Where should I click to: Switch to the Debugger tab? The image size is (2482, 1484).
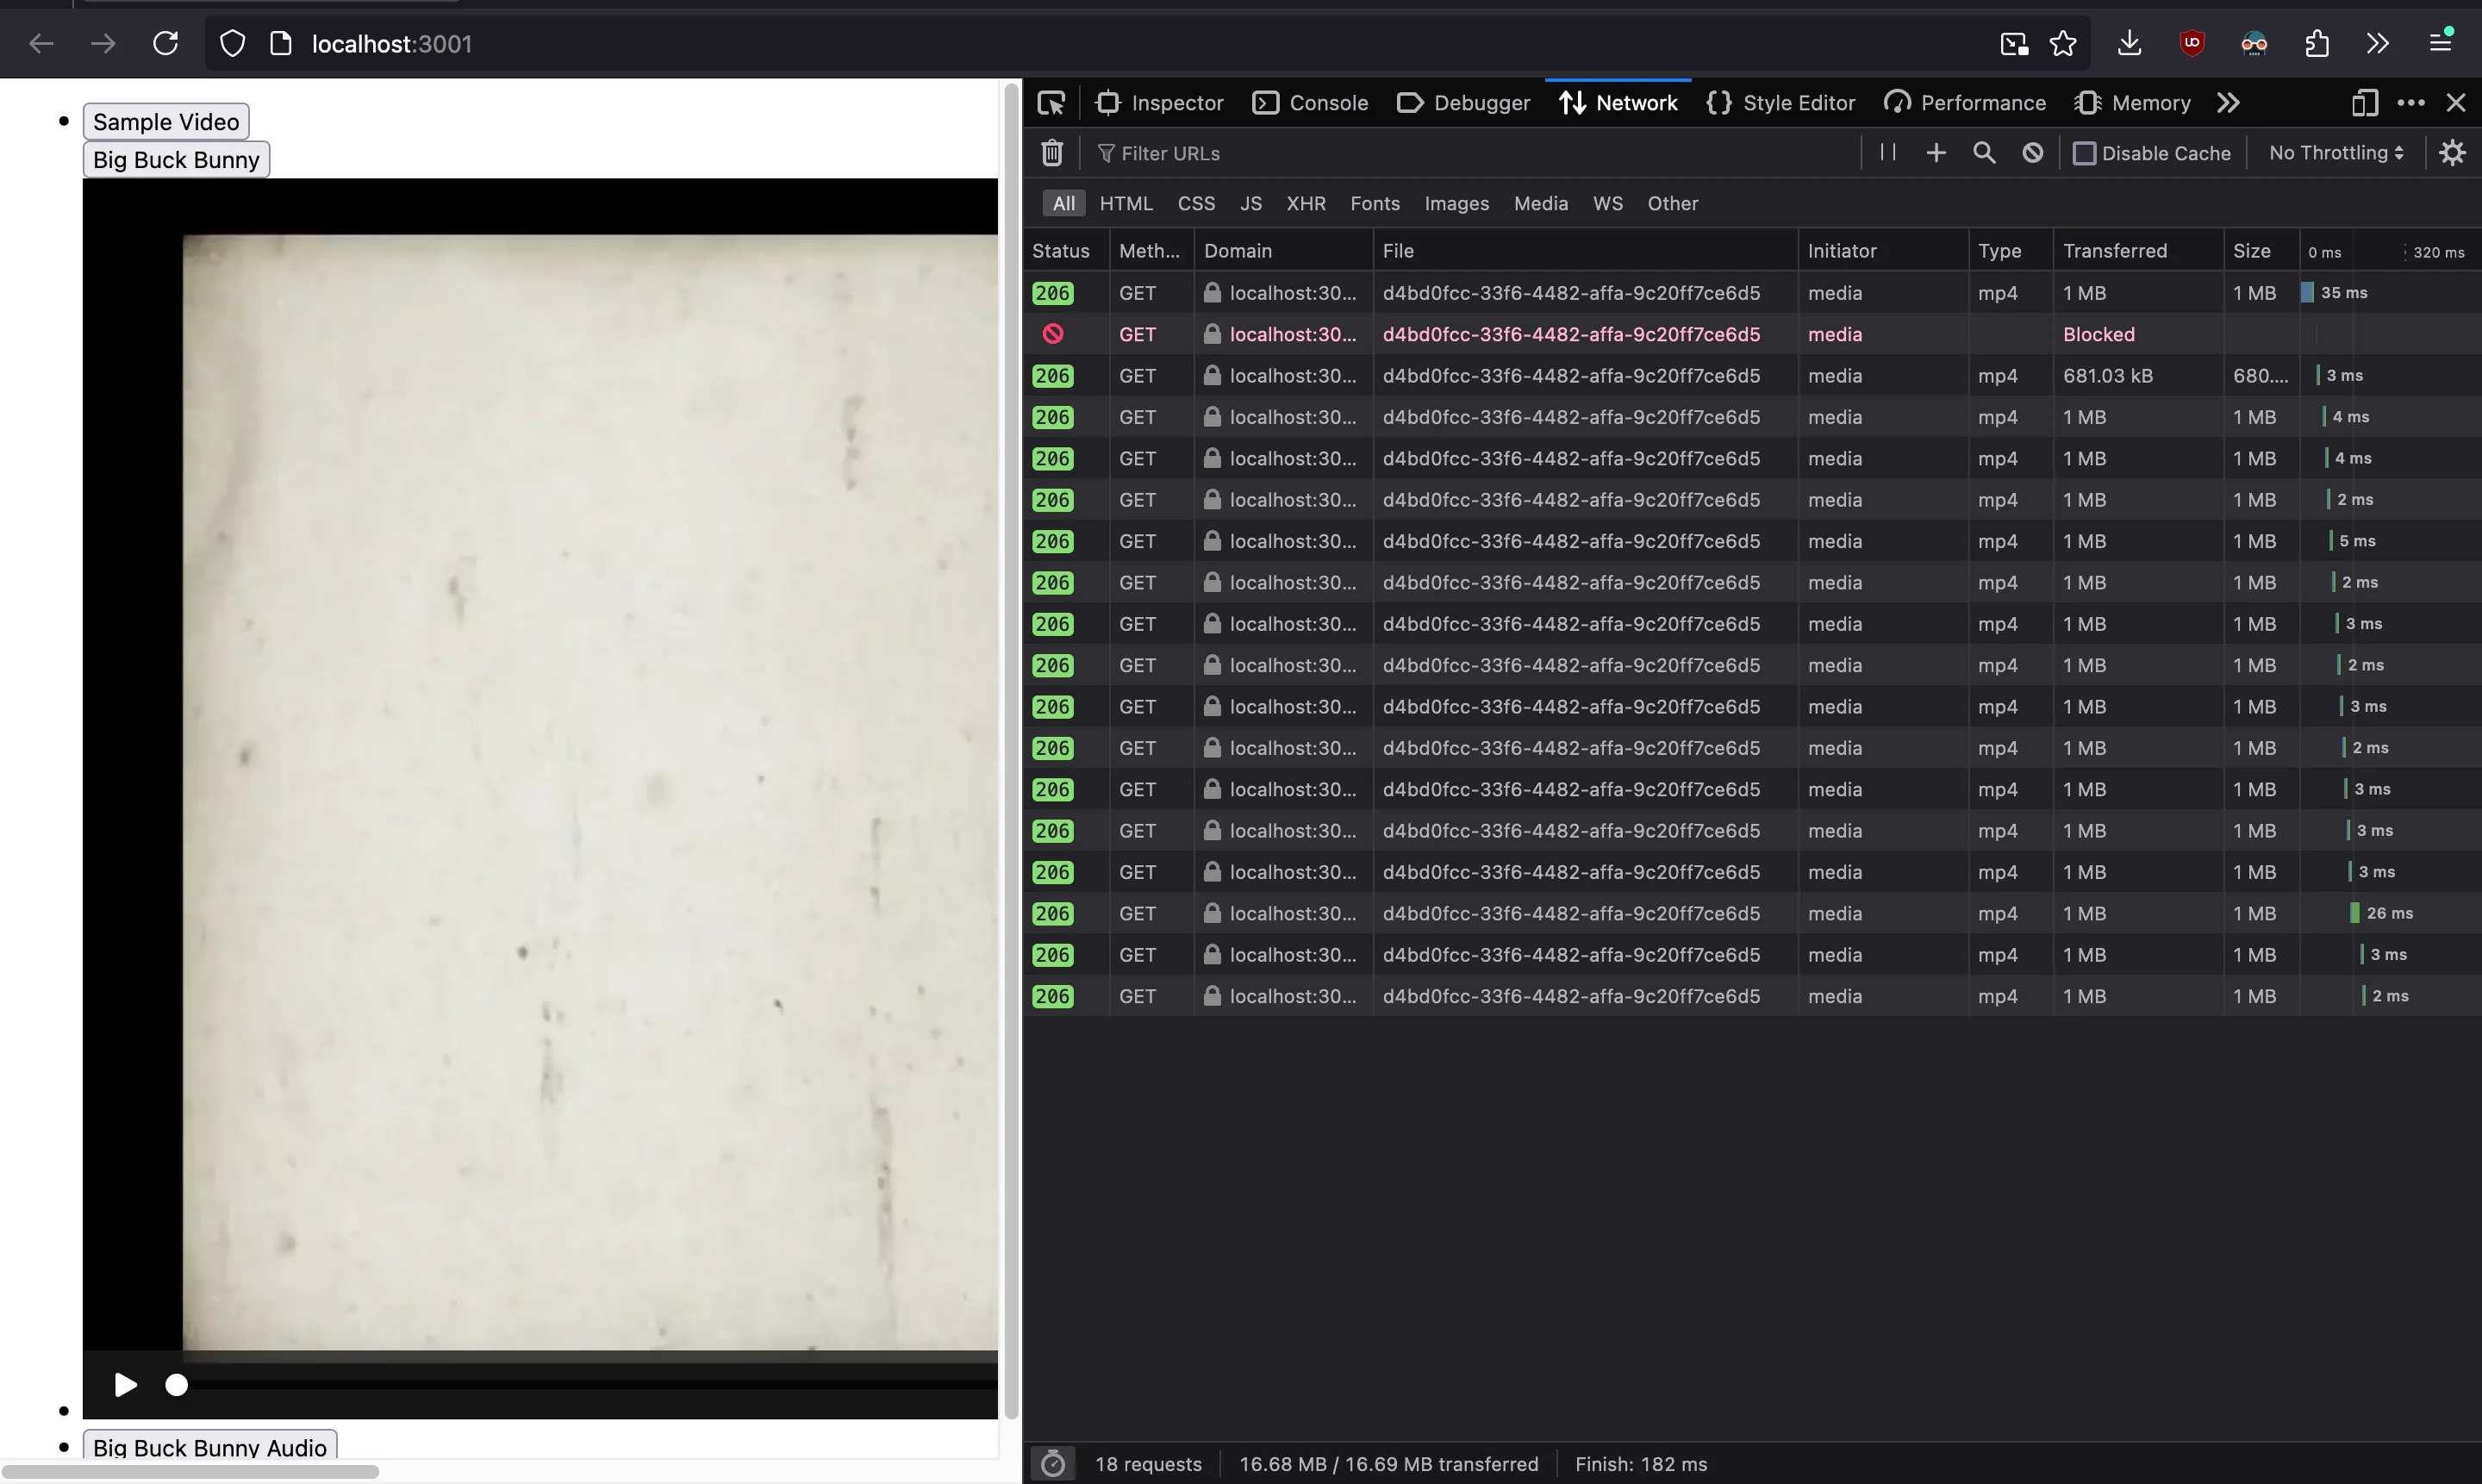[x=1464, y=103]
